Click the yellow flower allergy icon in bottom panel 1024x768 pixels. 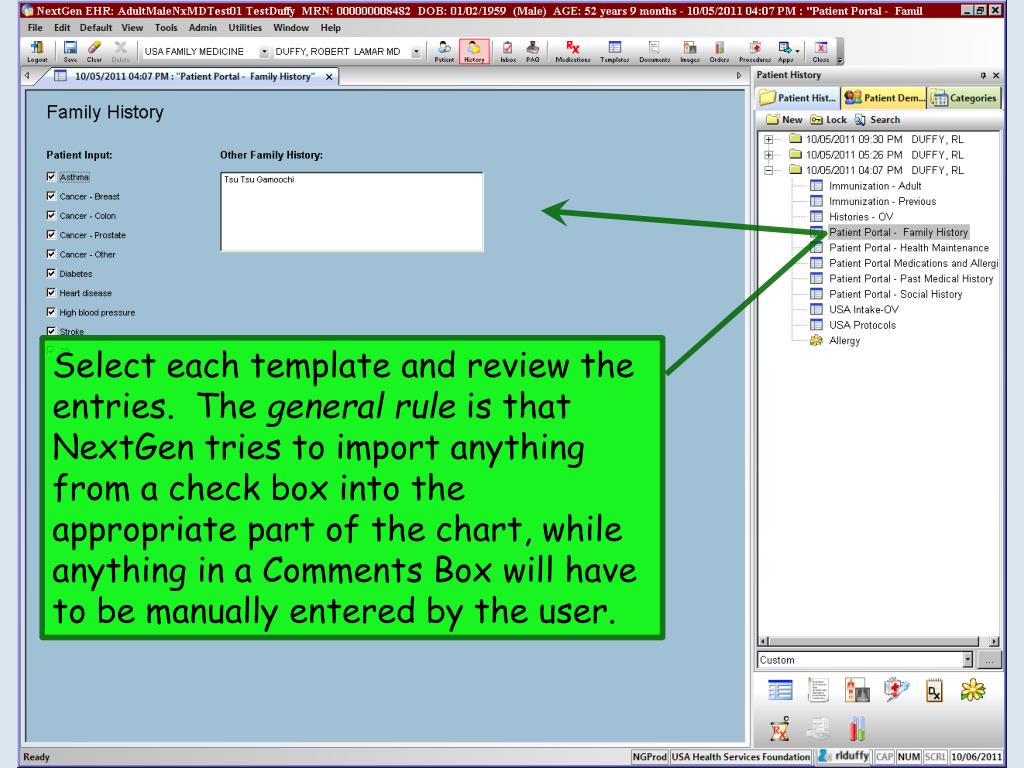pyautogui.click(x=973, y=690)
